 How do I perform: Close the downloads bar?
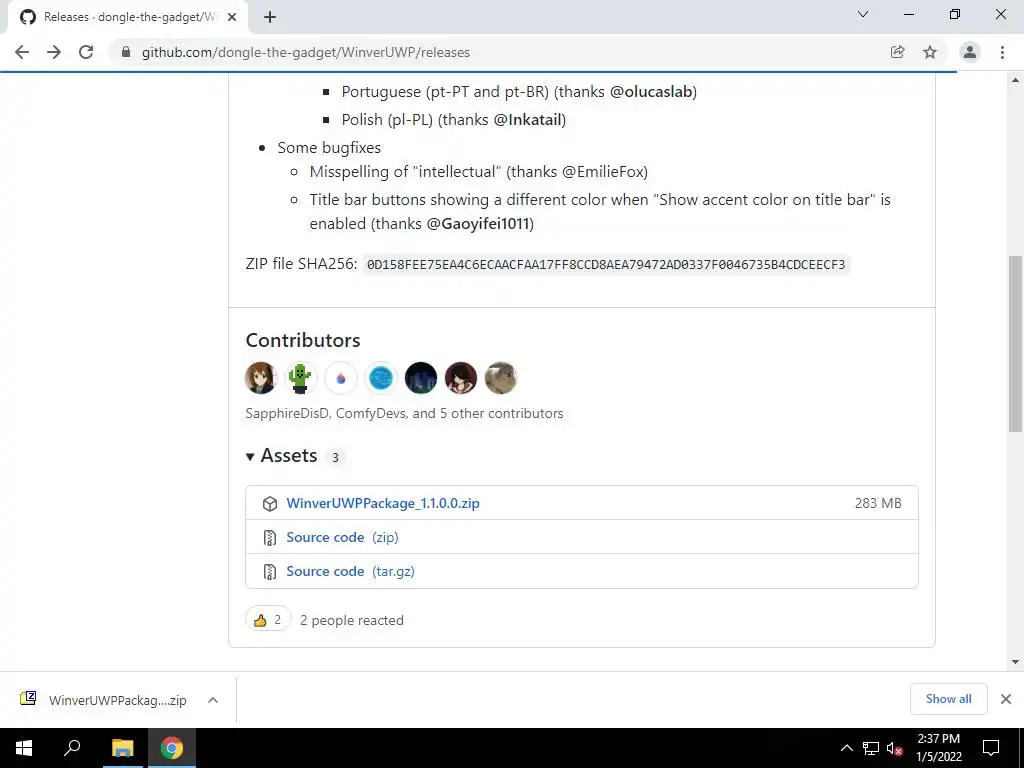[x=1006, y=699]
